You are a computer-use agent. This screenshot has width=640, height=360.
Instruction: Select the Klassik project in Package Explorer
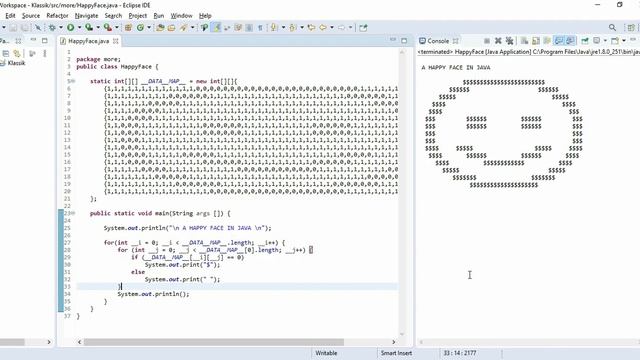click(x=16, y=63)
